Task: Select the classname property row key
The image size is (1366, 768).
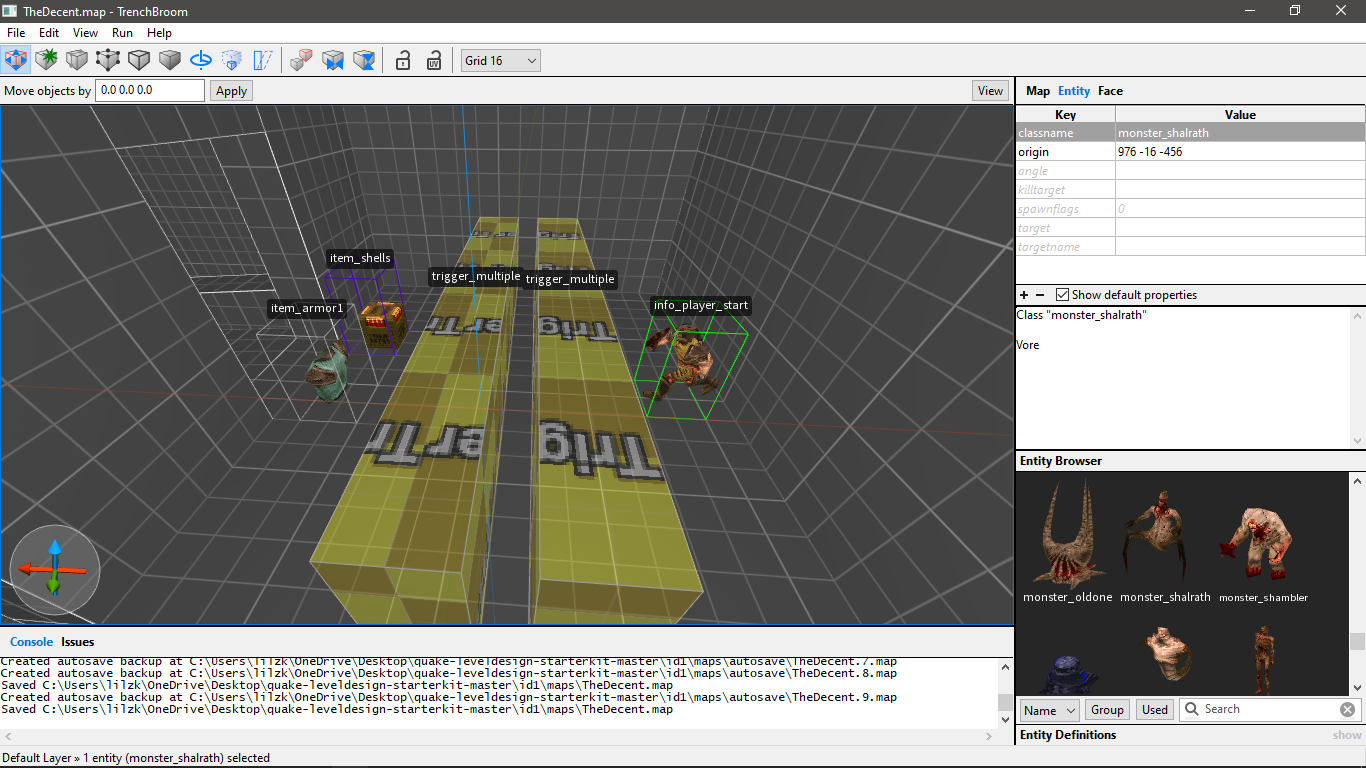Action: (x=1065, y=133)
